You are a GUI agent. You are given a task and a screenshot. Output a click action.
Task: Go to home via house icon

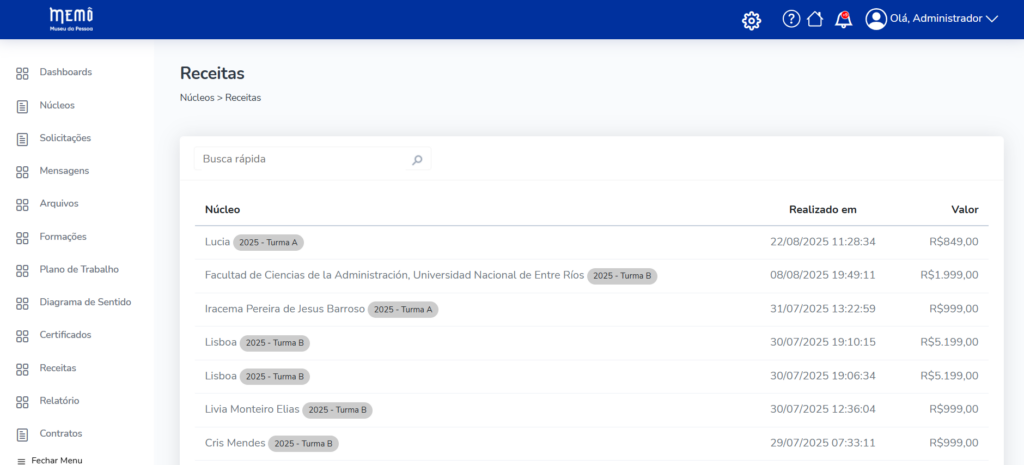point(815,19)
